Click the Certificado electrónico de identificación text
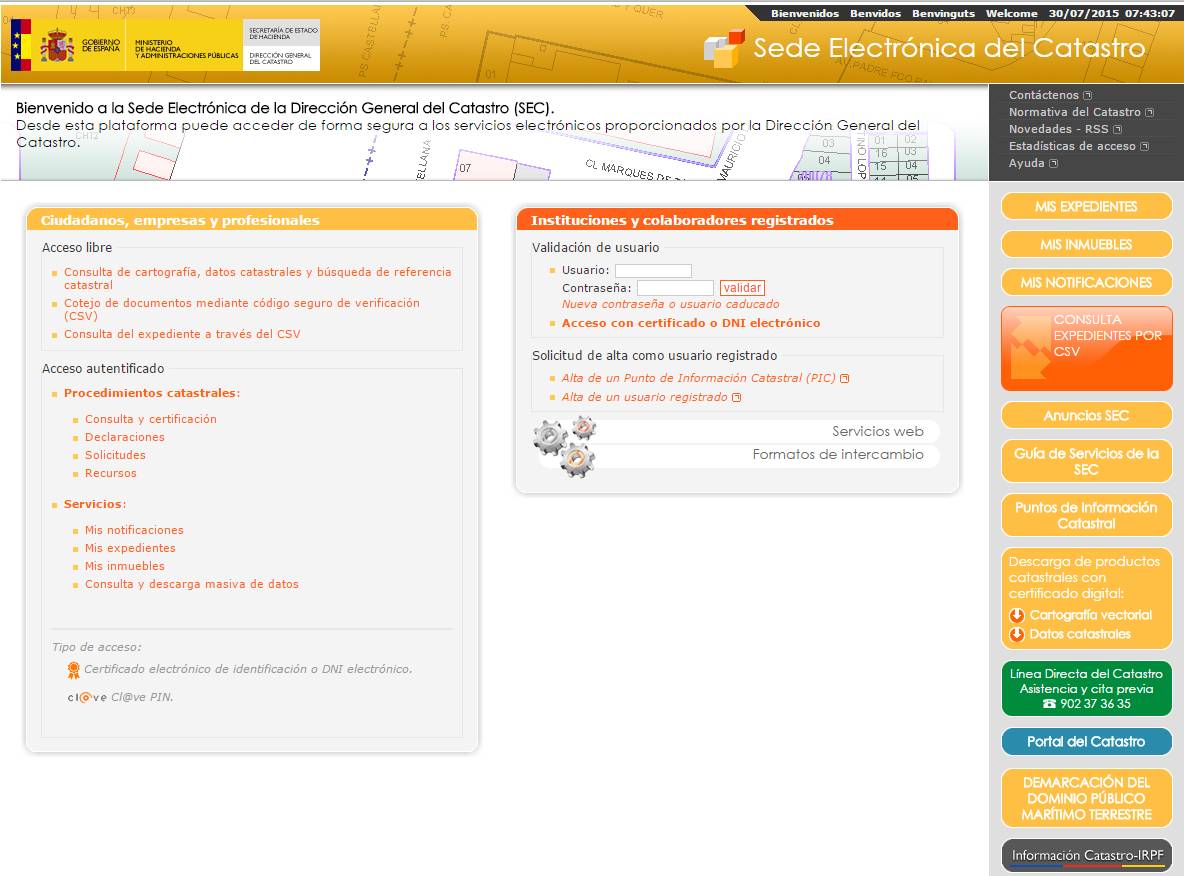1184x876 pixels. [248, 670]
